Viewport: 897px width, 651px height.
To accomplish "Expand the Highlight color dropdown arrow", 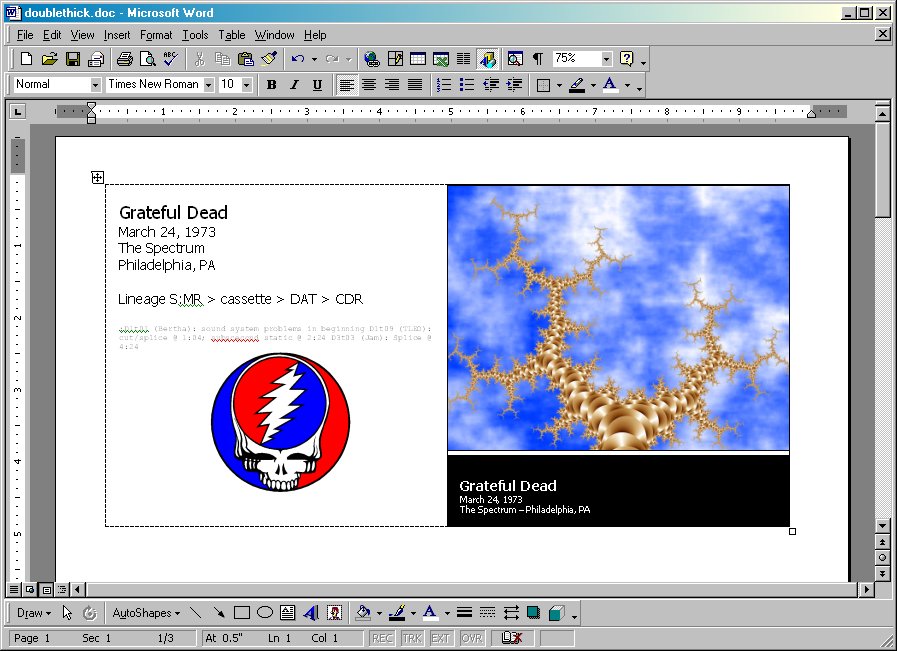I will (x=593, y=85).
